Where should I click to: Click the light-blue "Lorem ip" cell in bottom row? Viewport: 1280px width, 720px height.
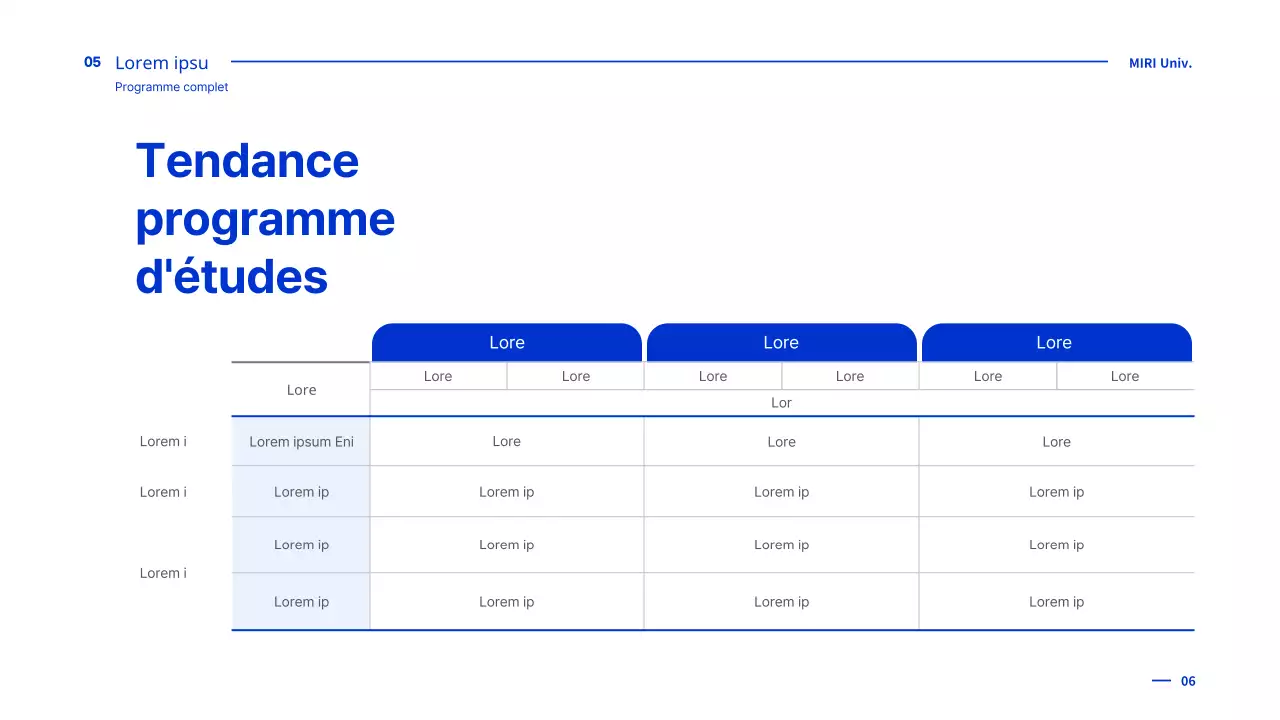[x=301, y=602]
